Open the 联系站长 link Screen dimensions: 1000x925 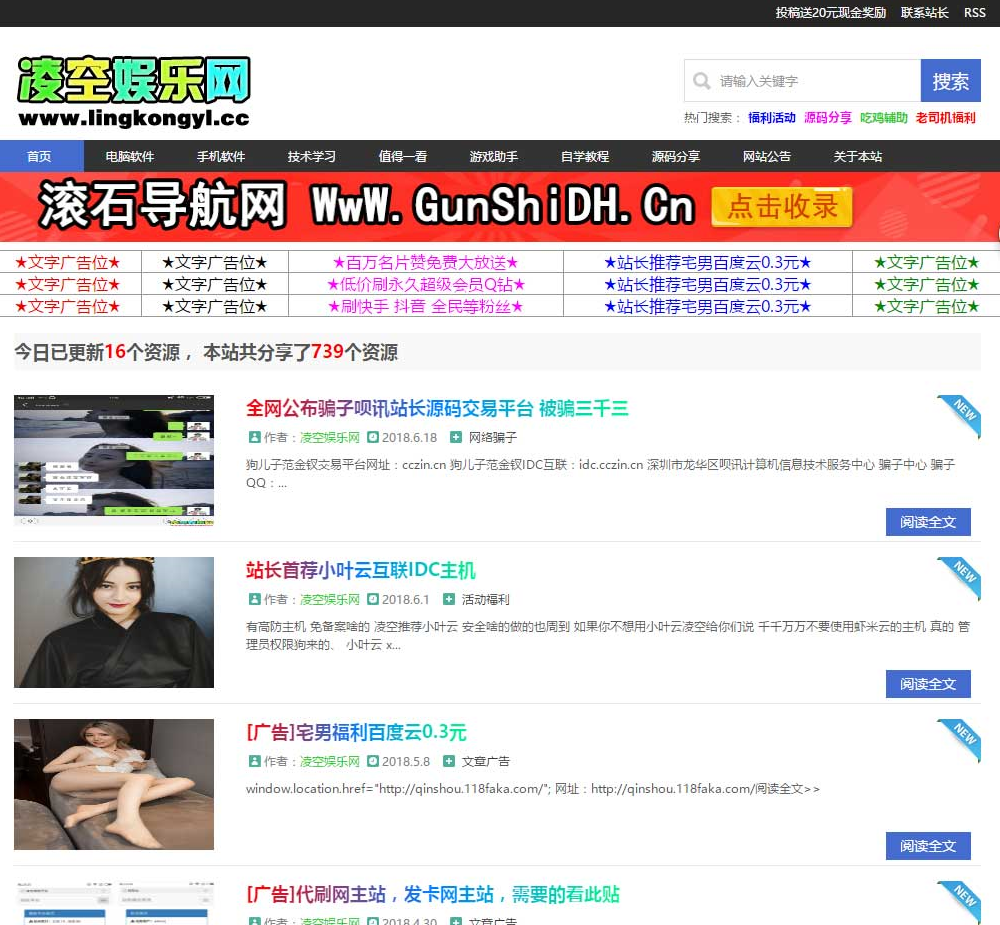click(x=924, y=13)
